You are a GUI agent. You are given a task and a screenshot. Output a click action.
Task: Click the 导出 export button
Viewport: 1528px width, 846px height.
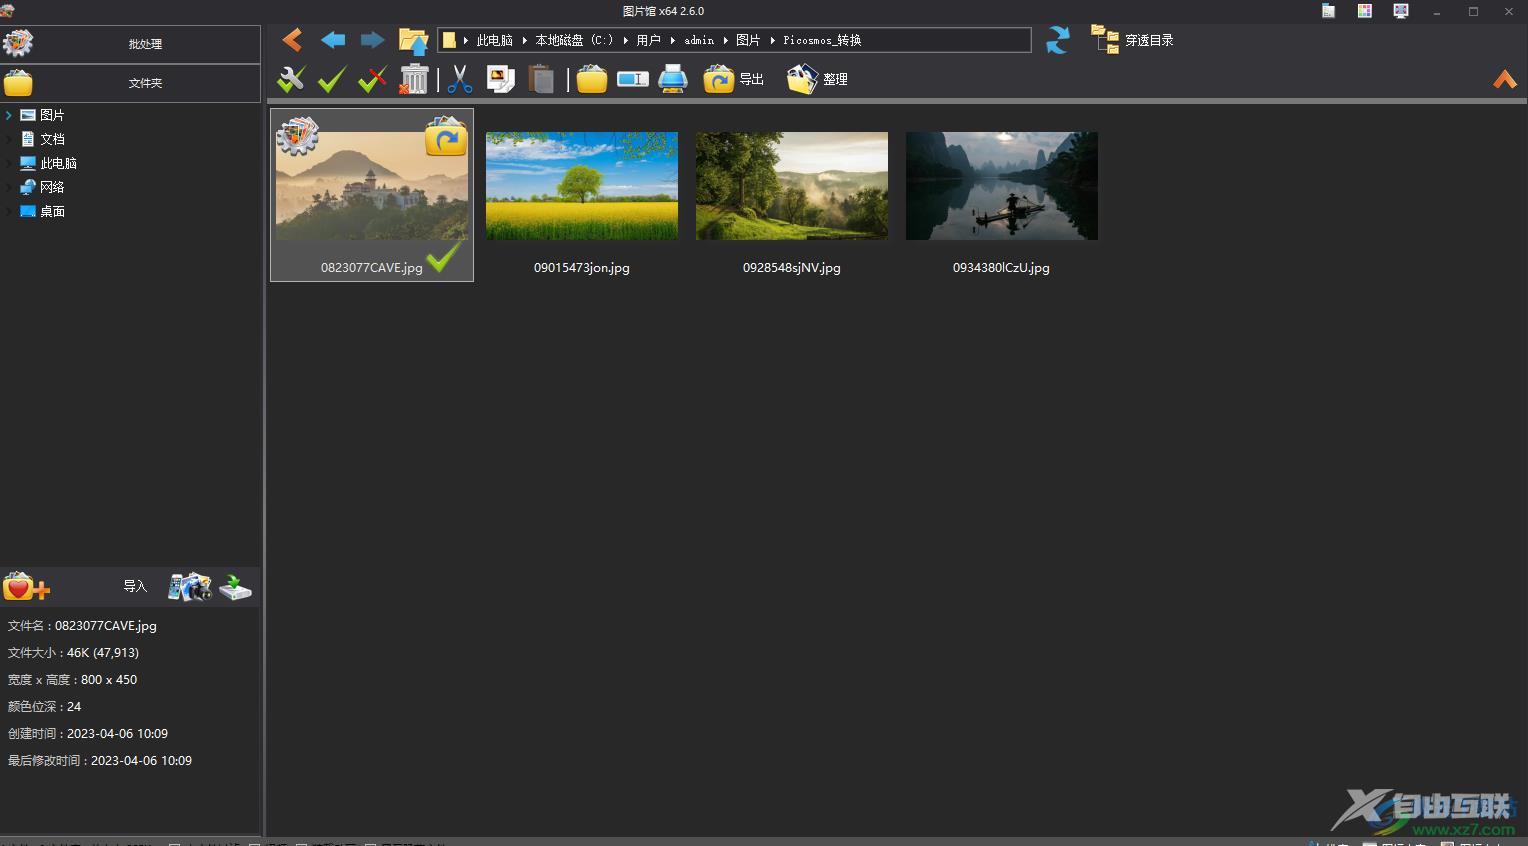click(733, 79)
